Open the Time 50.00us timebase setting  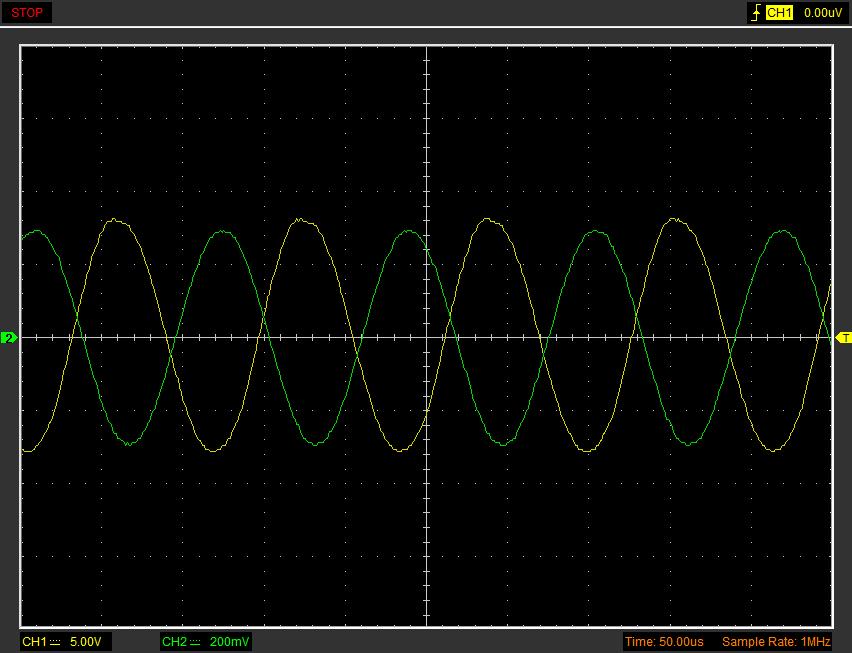point(664,641)
